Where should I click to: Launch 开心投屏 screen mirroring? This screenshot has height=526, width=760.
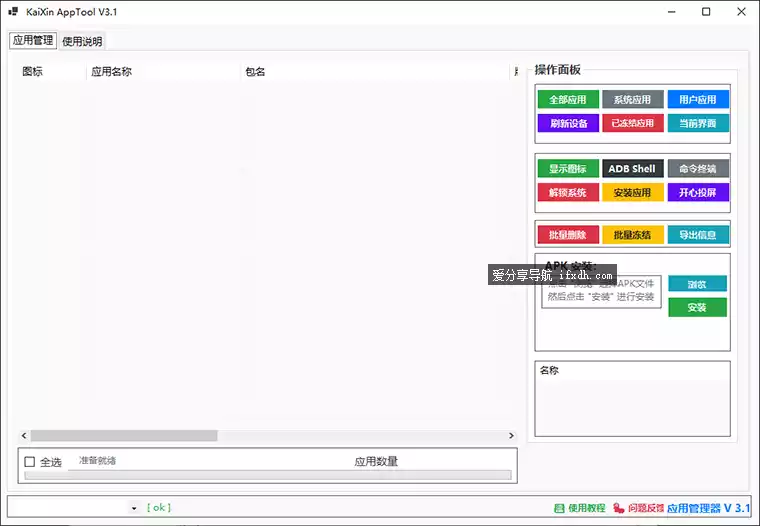(x=698, y=192)
